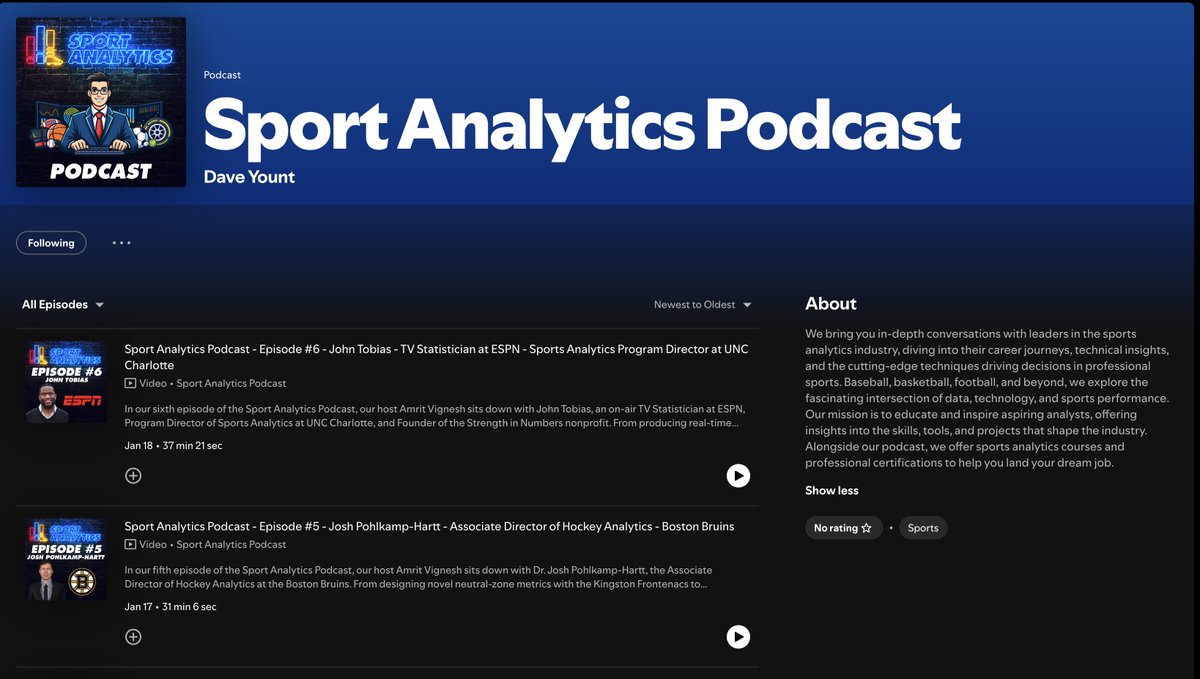The image size is (1200, 679).
Task: Click the Sport Analytics Podcast main title
Action: (582, 125)
